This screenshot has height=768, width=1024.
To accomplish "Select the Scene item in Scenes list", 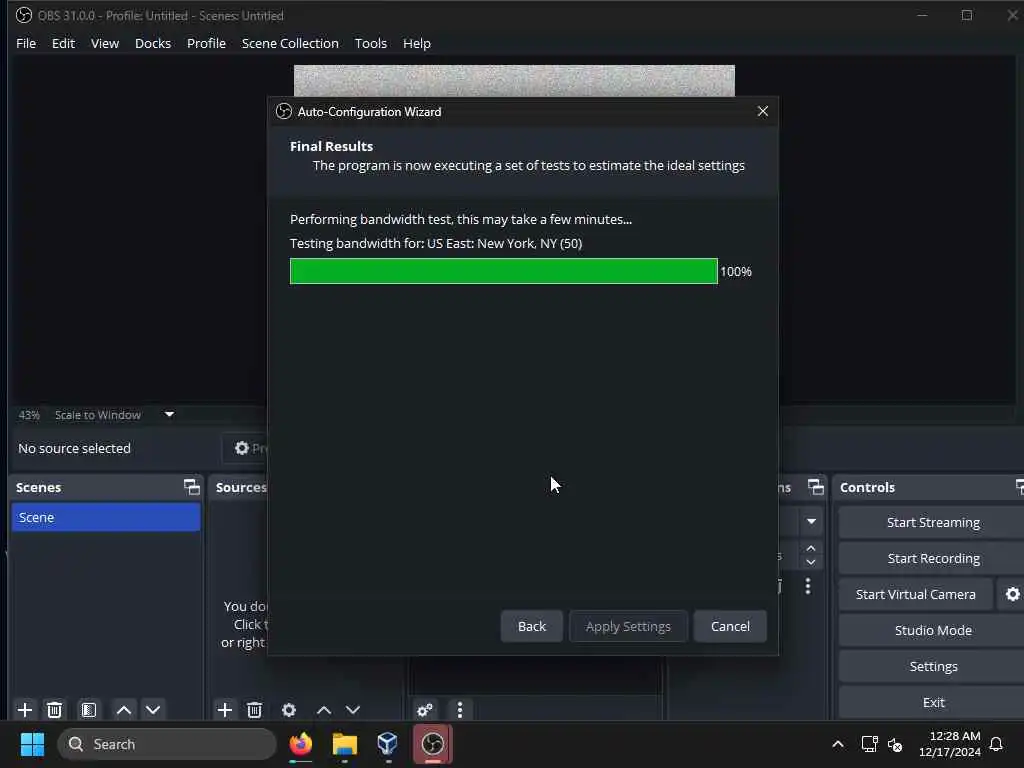I will [x=106, y=517].
